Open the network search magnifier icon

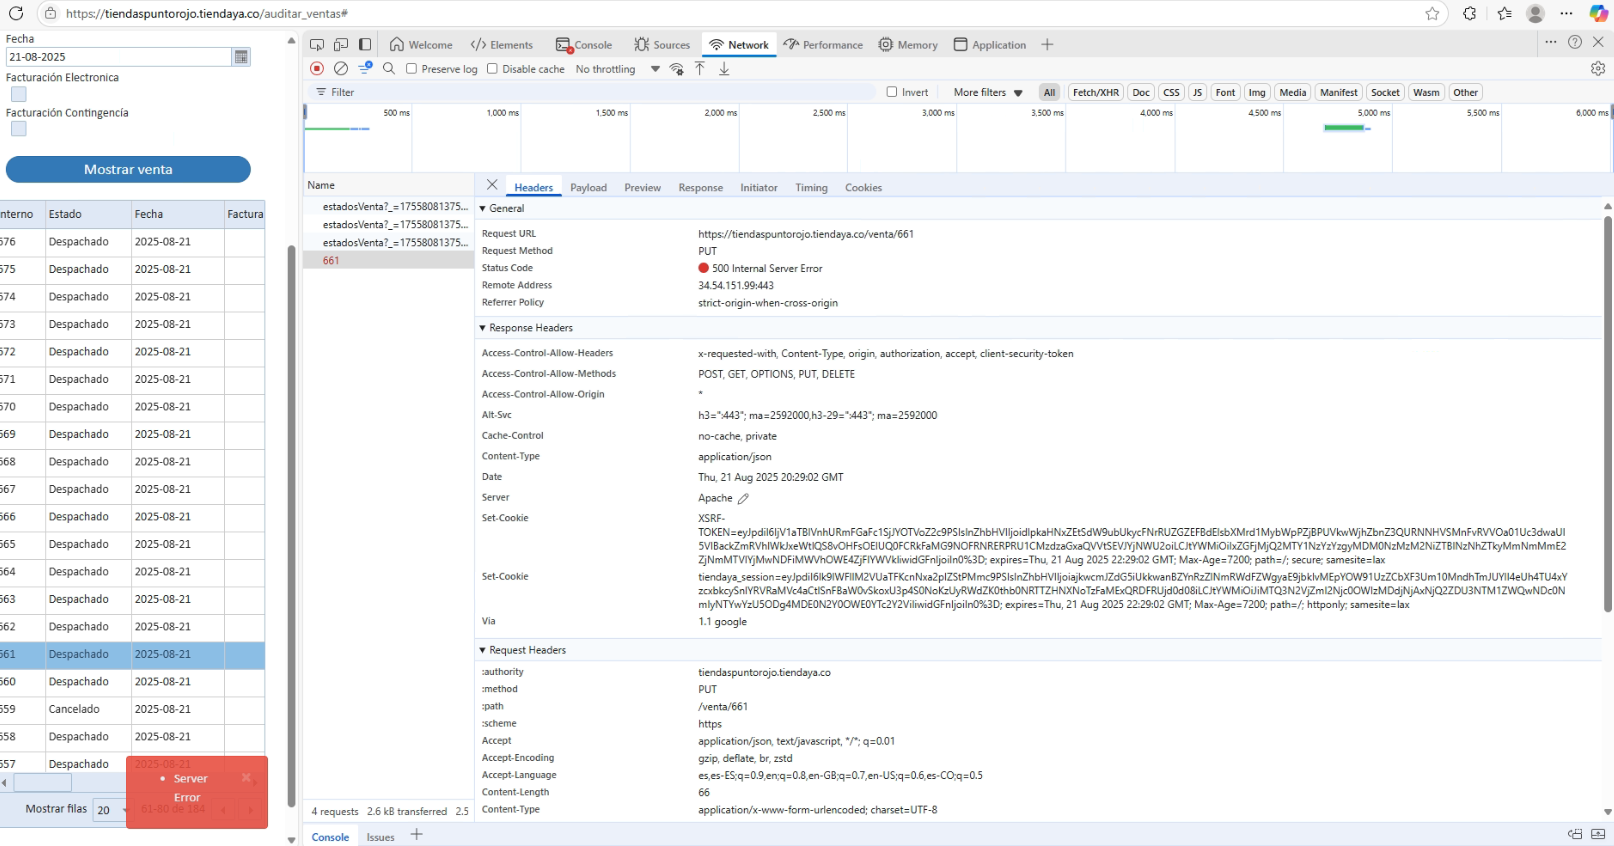coord(389,69)
